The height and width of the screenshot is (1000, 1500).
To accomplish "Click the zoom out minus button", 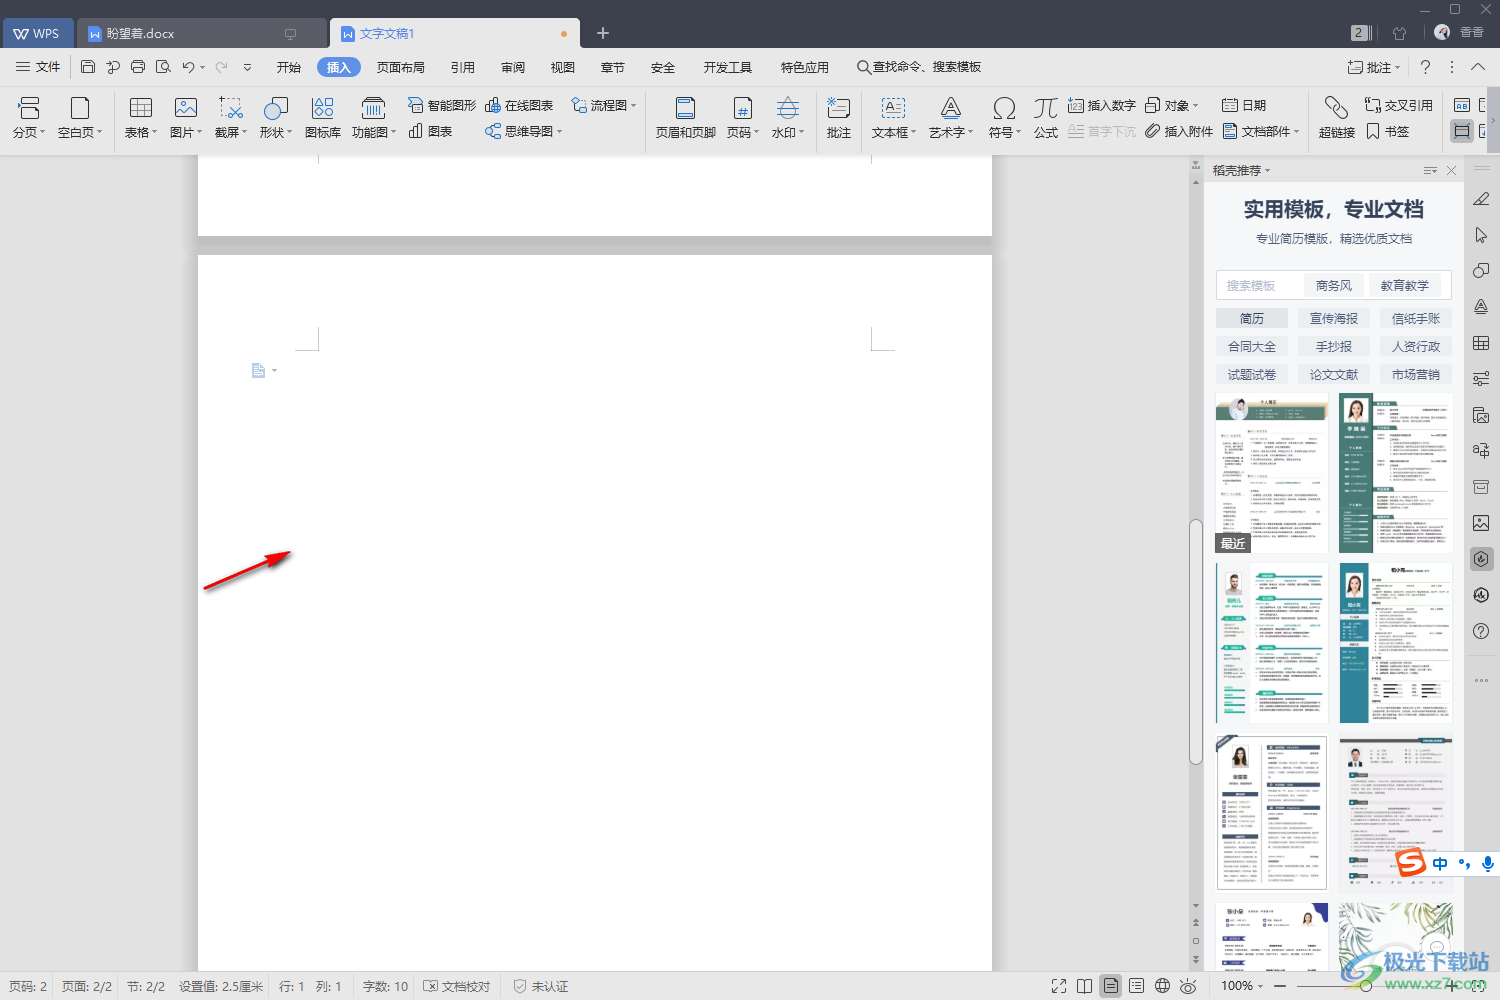I will pos(1280,986).
